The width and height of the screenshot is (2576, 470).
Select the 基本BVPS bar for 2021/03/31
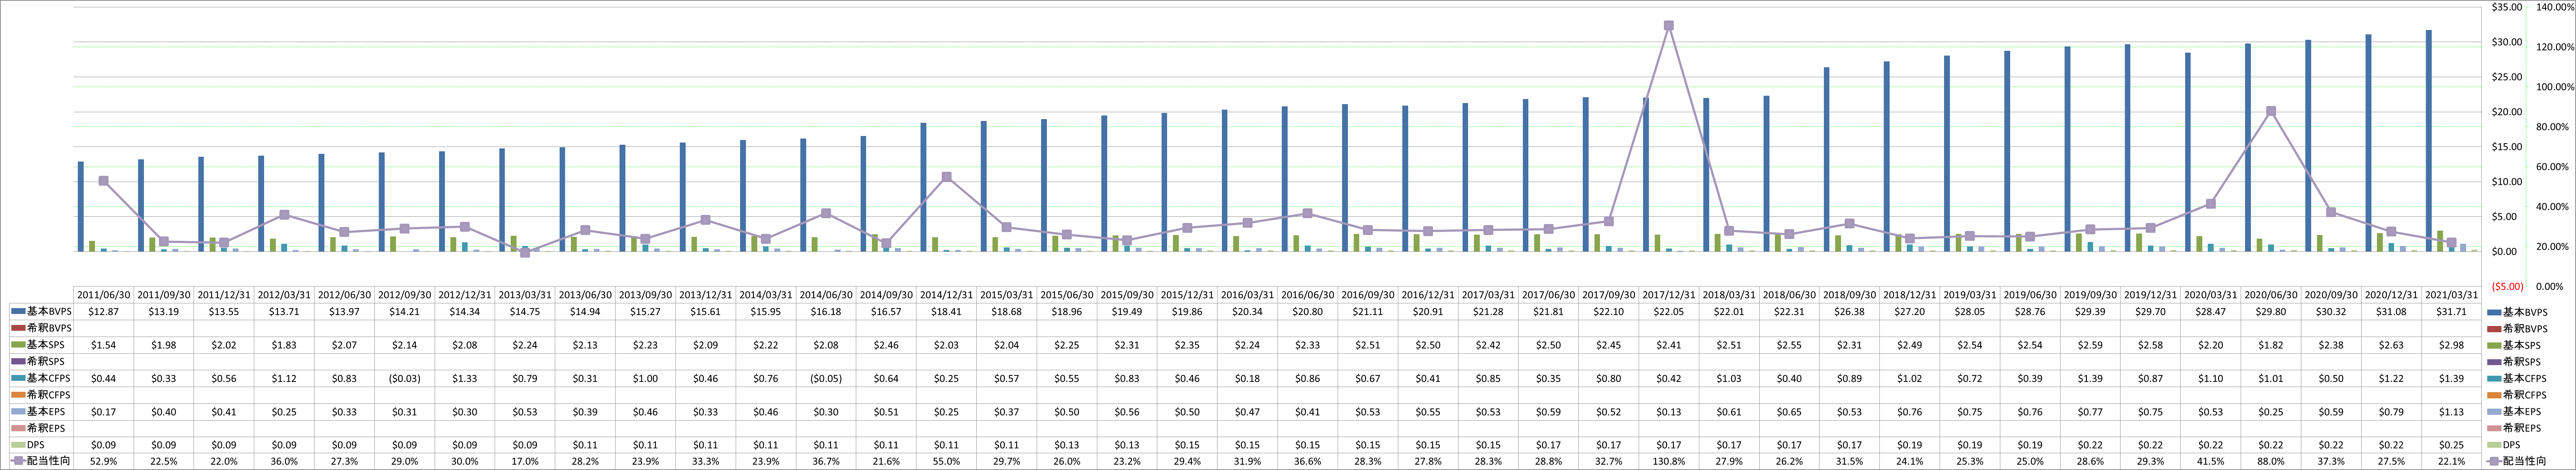2429,141
